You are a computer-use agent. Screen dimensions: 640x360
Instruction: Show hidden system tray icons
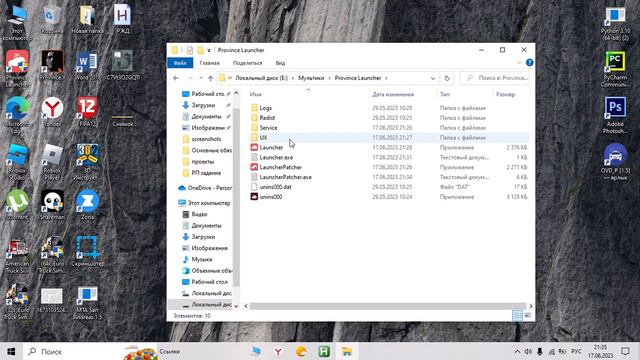pyautogui.click(x=517, y=351)
